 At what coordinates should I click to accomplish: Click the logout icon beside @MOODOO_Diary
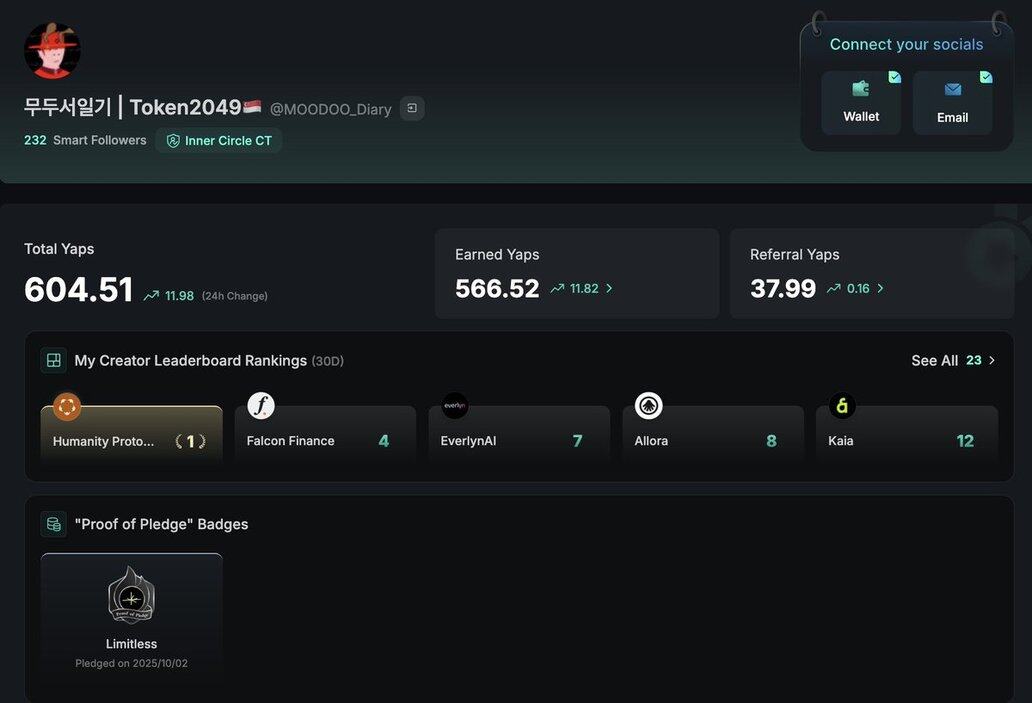(412, 108)
